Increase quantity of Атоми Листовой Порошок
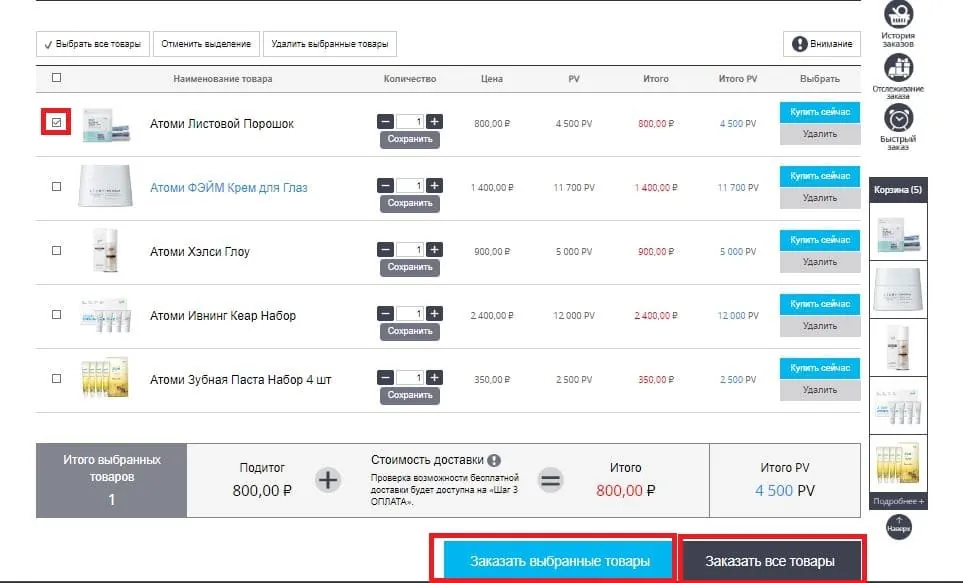 click(434, 122)
